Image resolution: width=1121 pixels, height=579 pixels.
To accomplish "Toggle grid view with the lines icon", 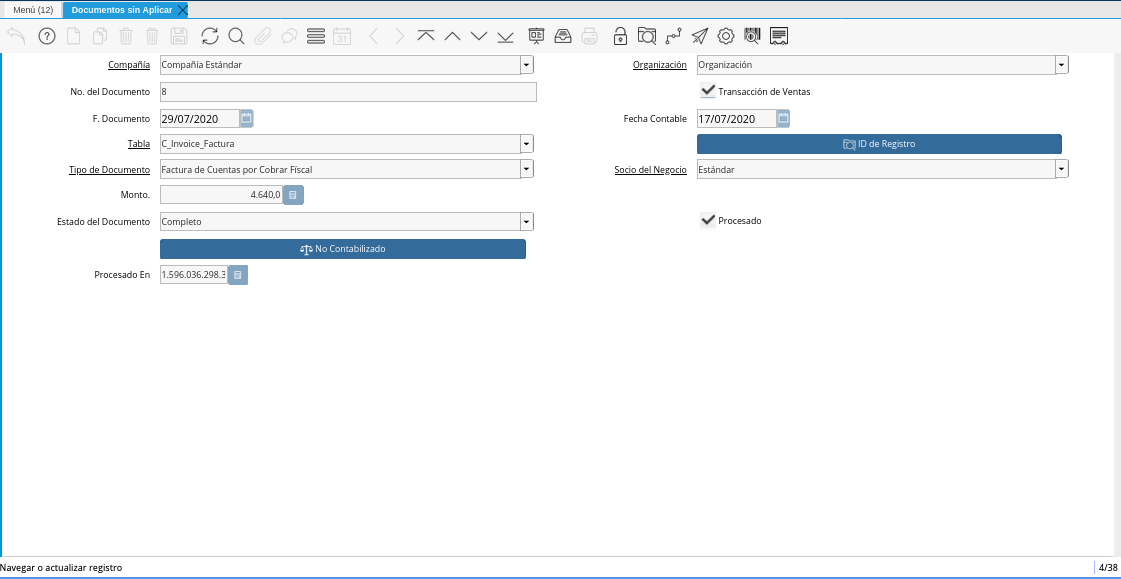I will click(x=316, y=36).
